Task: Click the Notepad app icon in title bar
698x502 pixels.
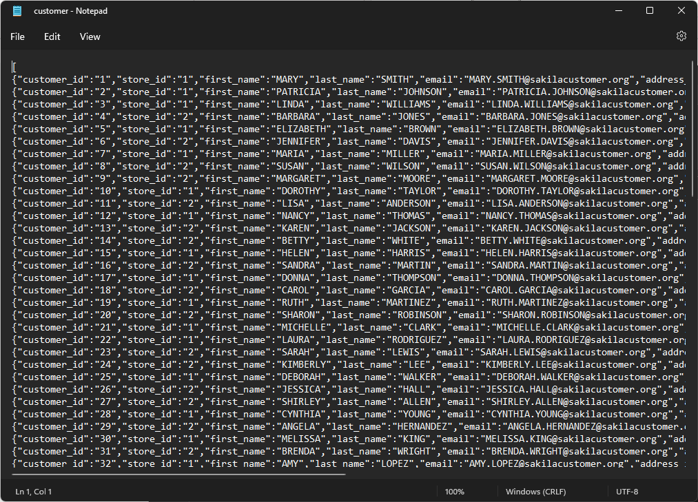Action: (17, 11)
